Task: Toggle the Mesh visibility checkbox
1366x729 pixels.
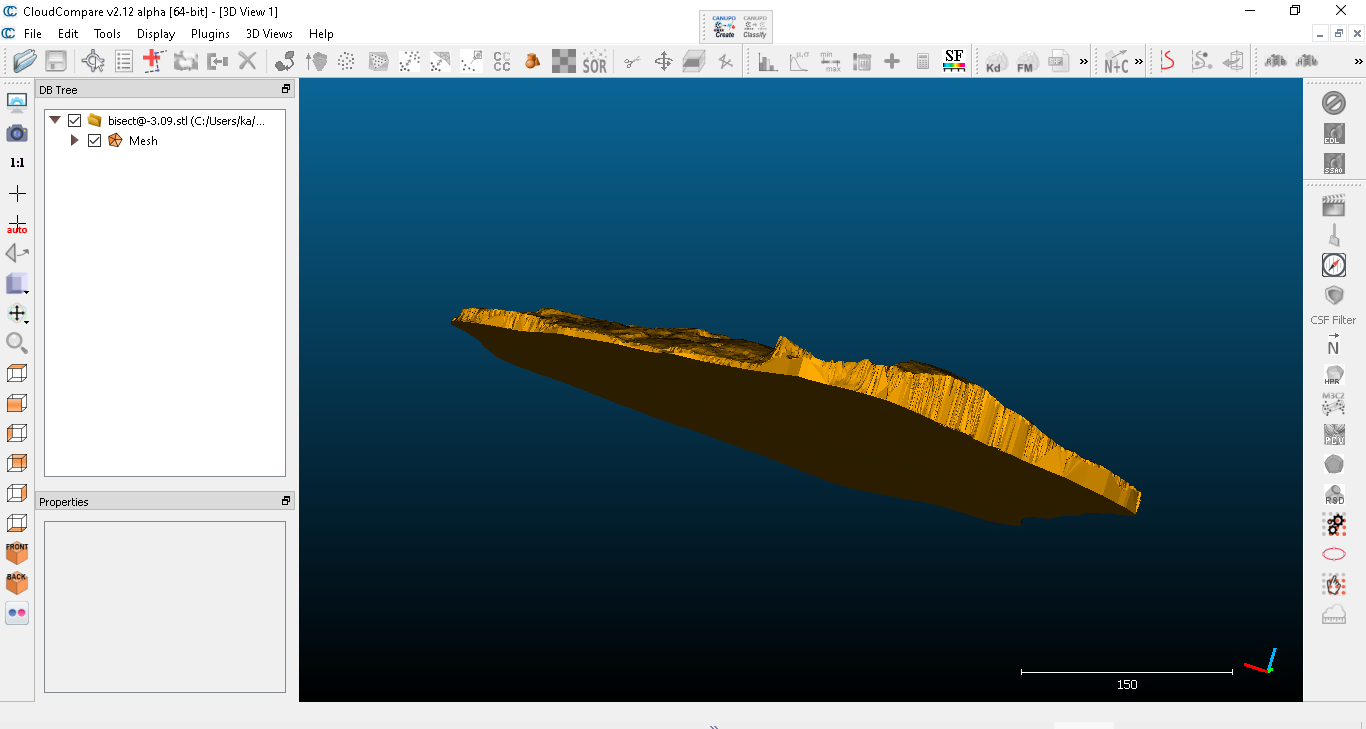Action: click(x=95, y=141)
